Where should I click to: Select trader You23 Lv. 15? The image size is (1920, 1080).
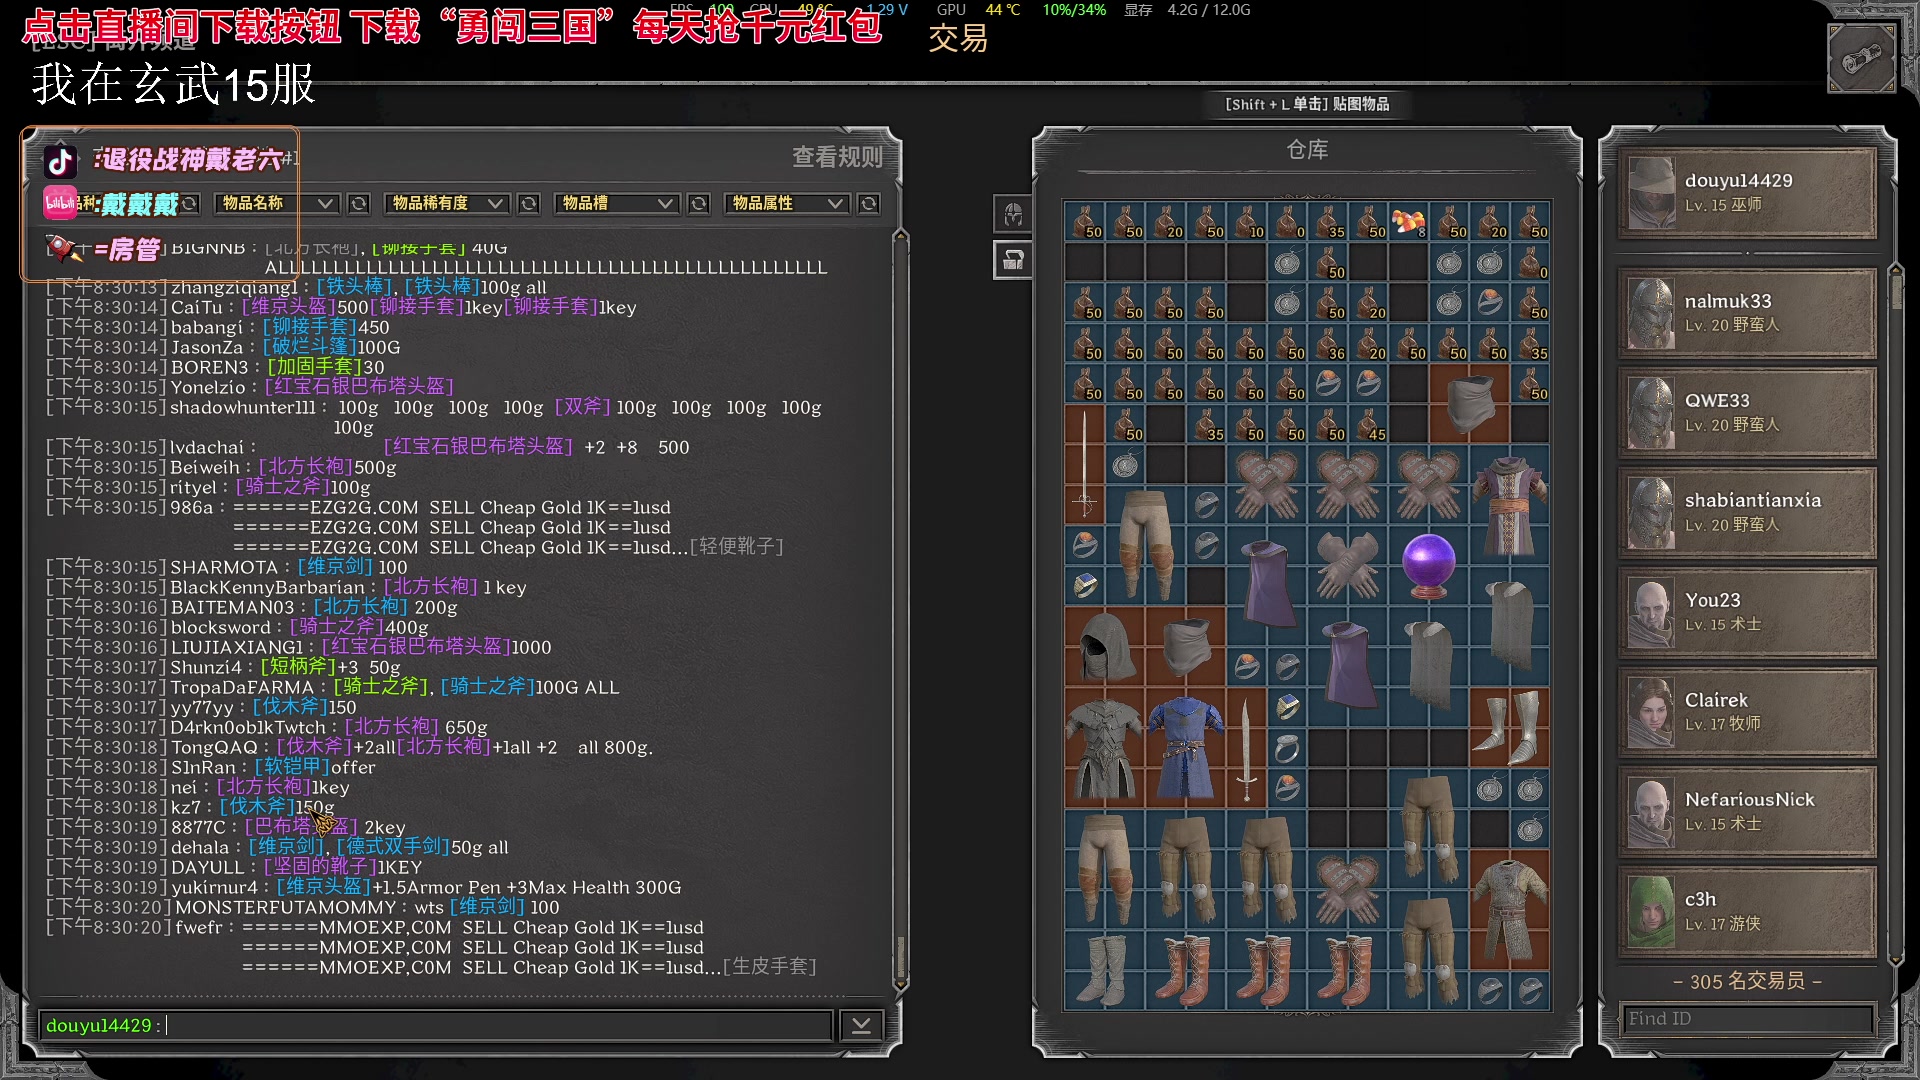(1747, 612)
